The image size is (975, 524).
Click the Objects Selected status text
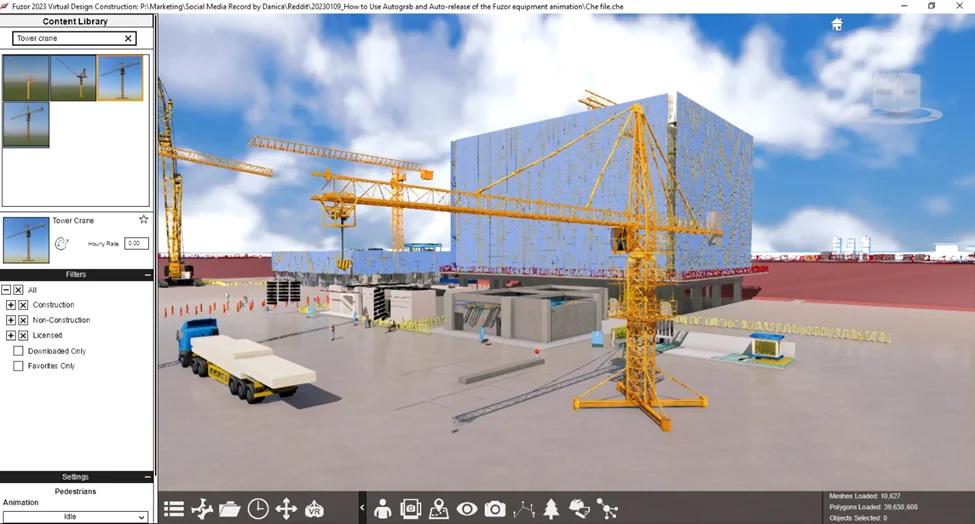tap(858, 518)
